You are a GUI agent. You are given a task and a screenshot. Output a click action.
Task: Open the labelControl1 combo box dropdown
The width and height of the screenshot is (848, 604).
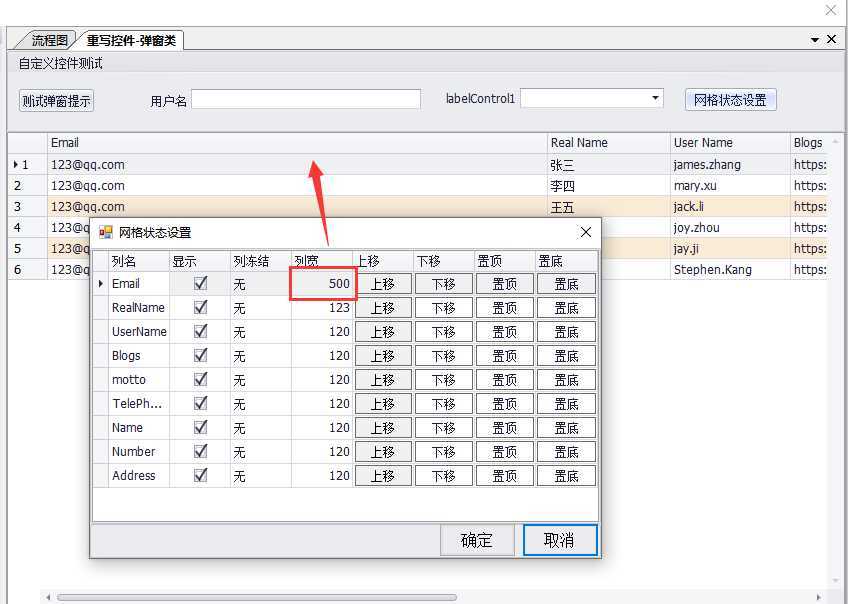655,98
